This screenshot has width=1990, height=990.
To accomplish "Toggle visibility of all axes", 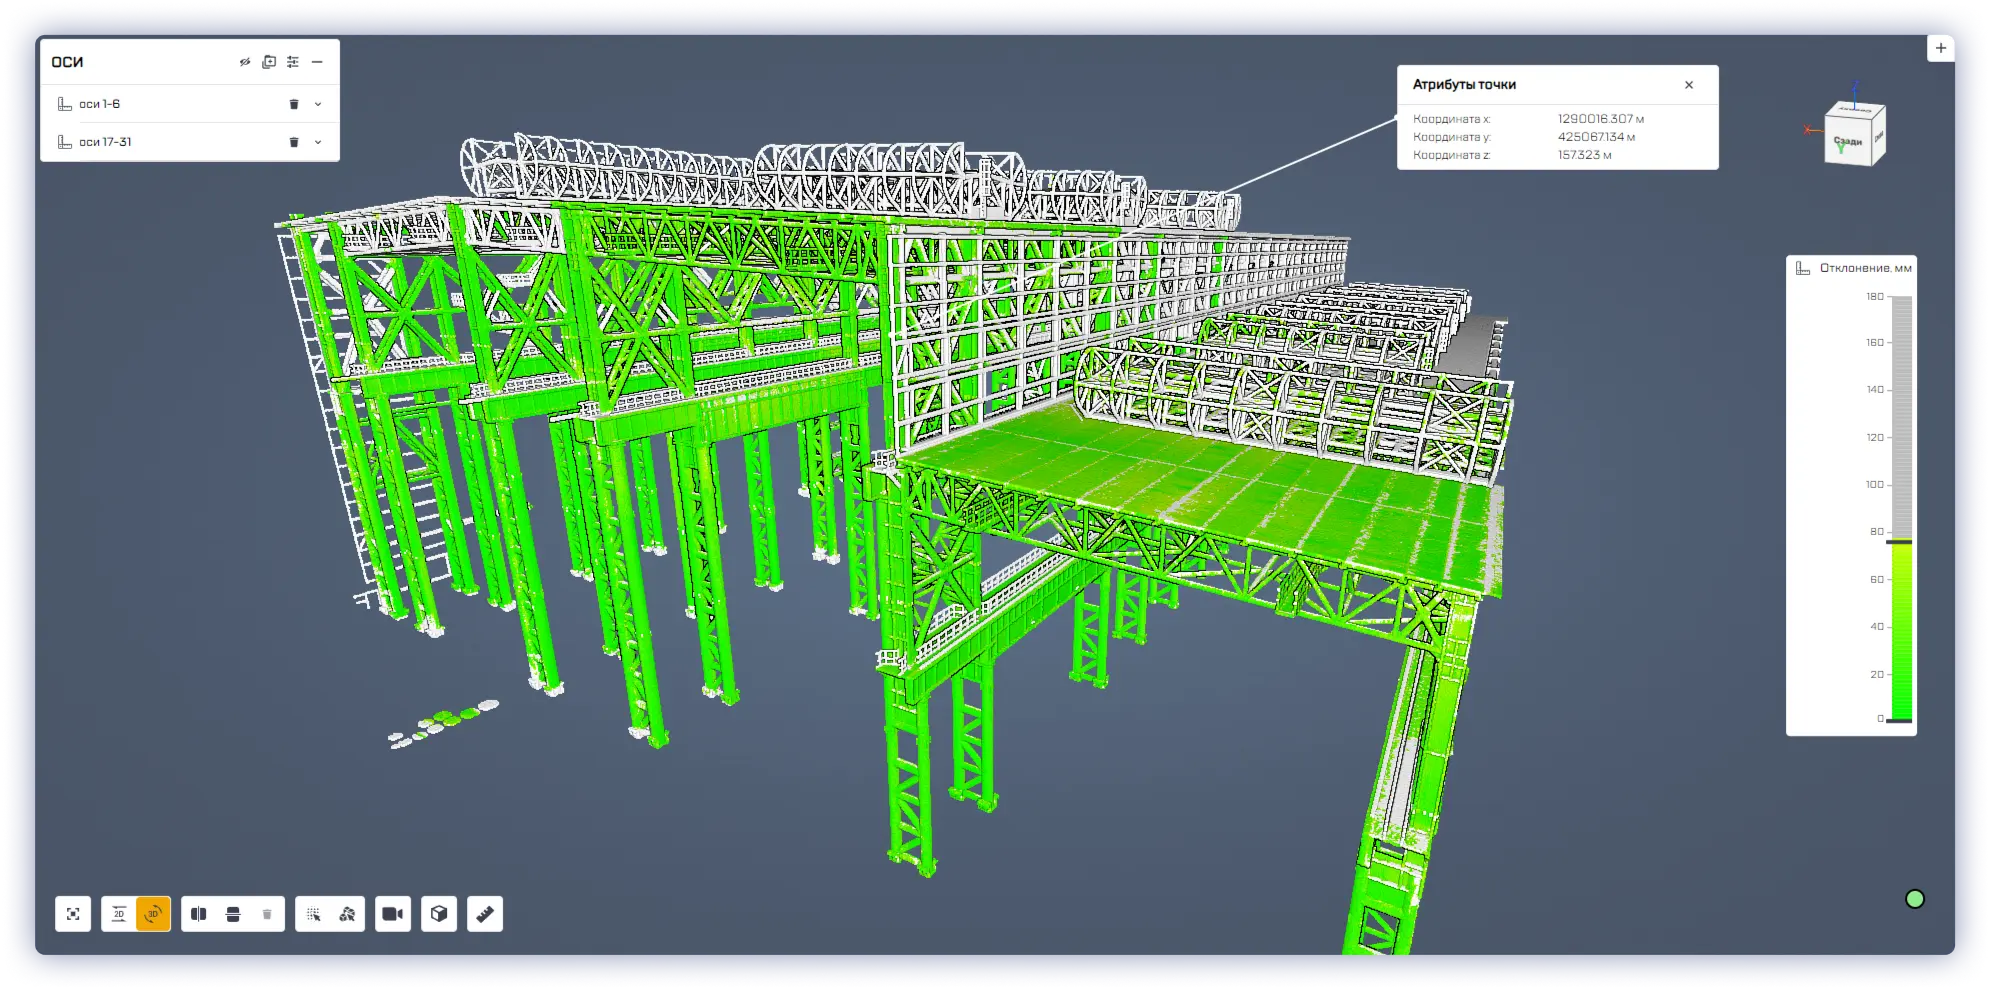I will (x=245, y=62).
